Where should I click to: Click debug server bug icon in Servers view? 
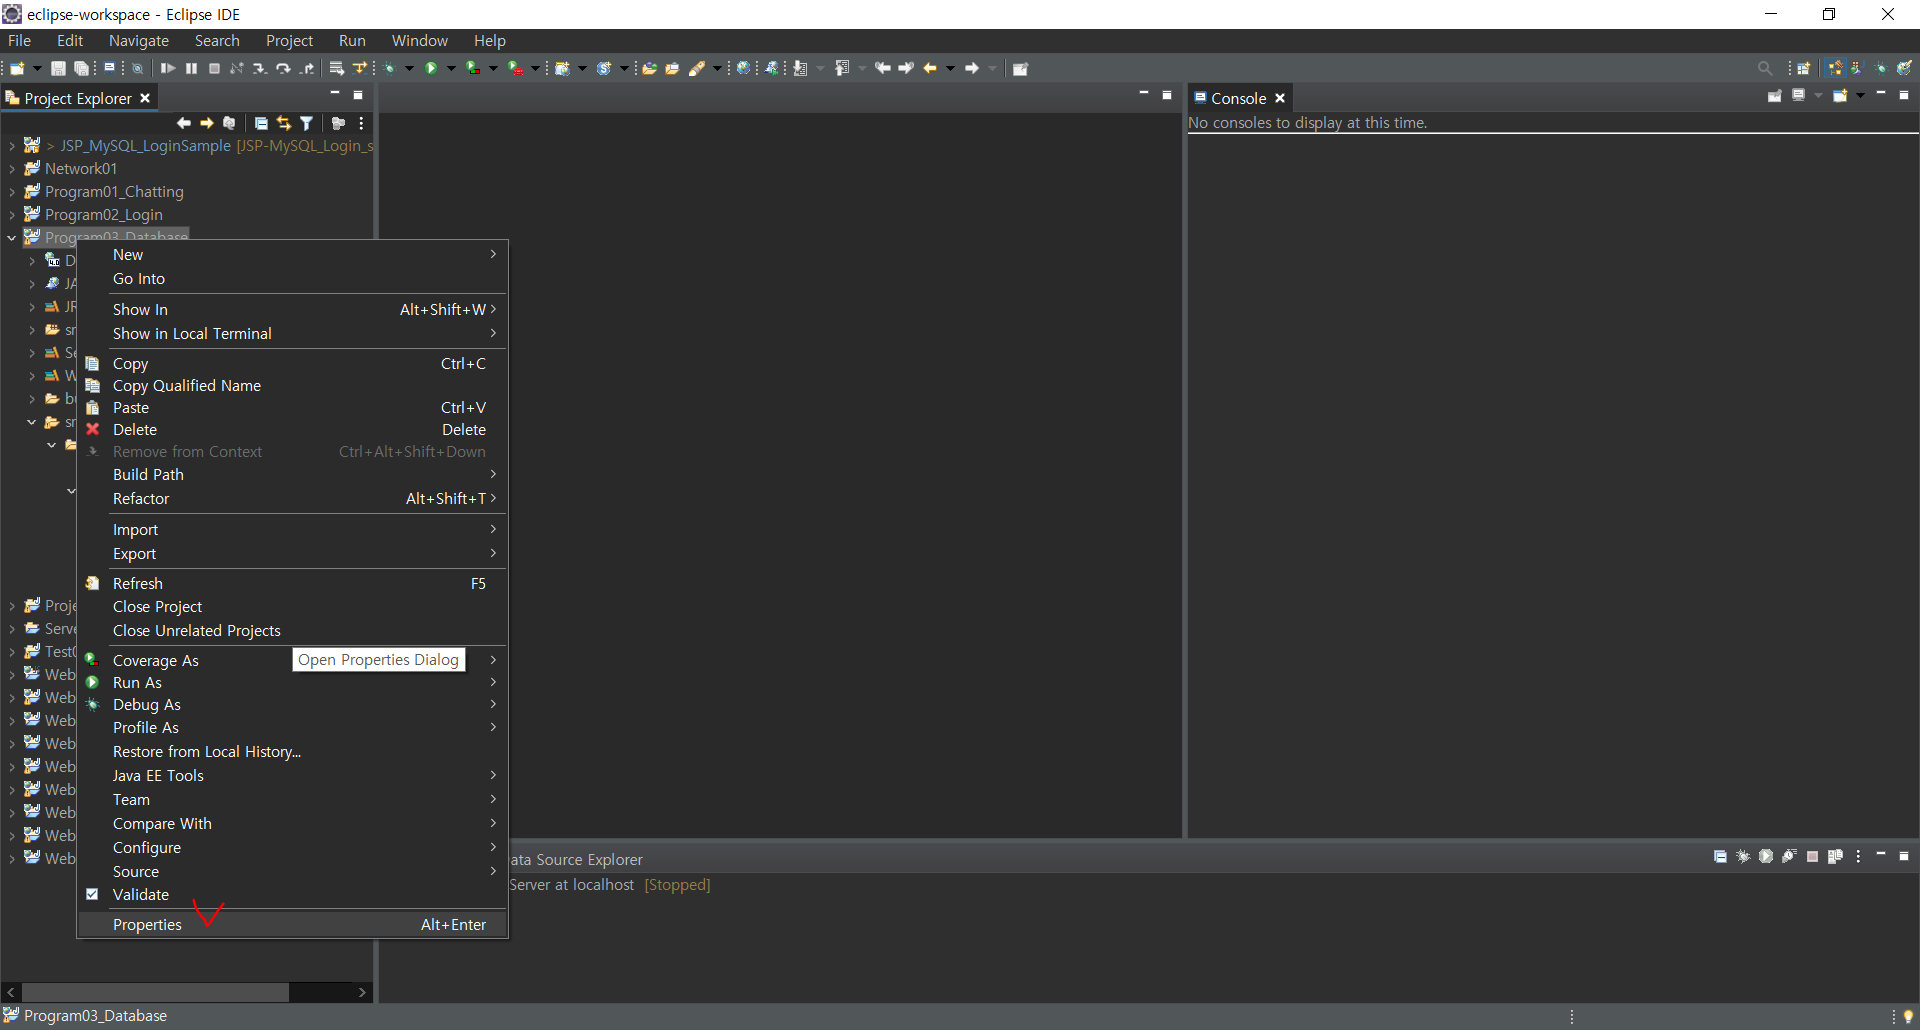coord(1743,856)
